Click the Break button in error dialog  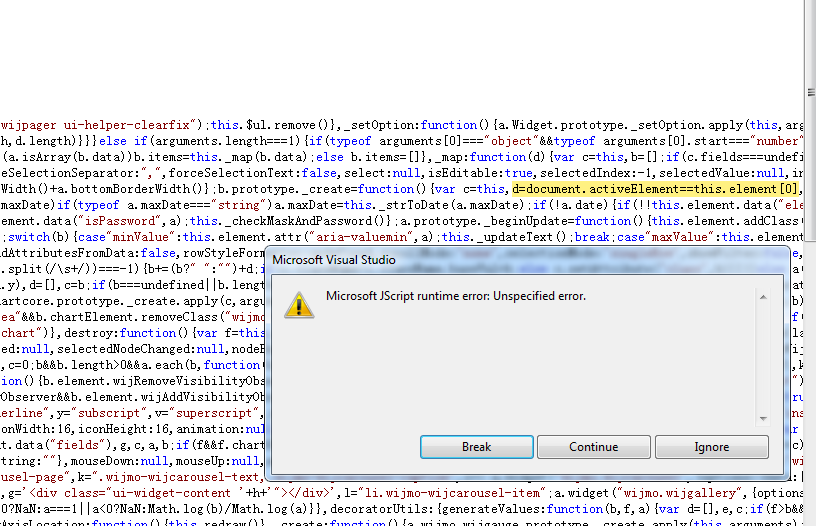pyautogui.click(x=476, y=447)
